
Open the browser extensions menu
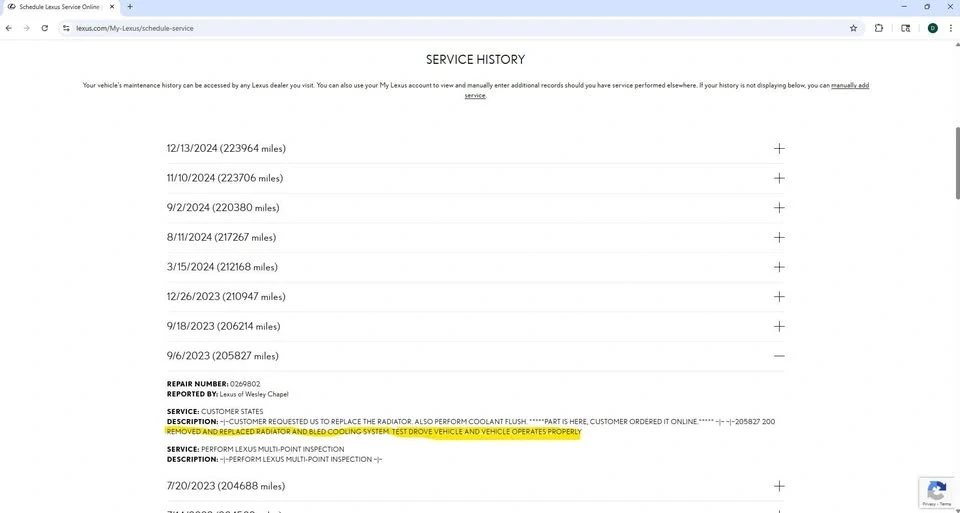pyautogui.click(x=879, y=28)
